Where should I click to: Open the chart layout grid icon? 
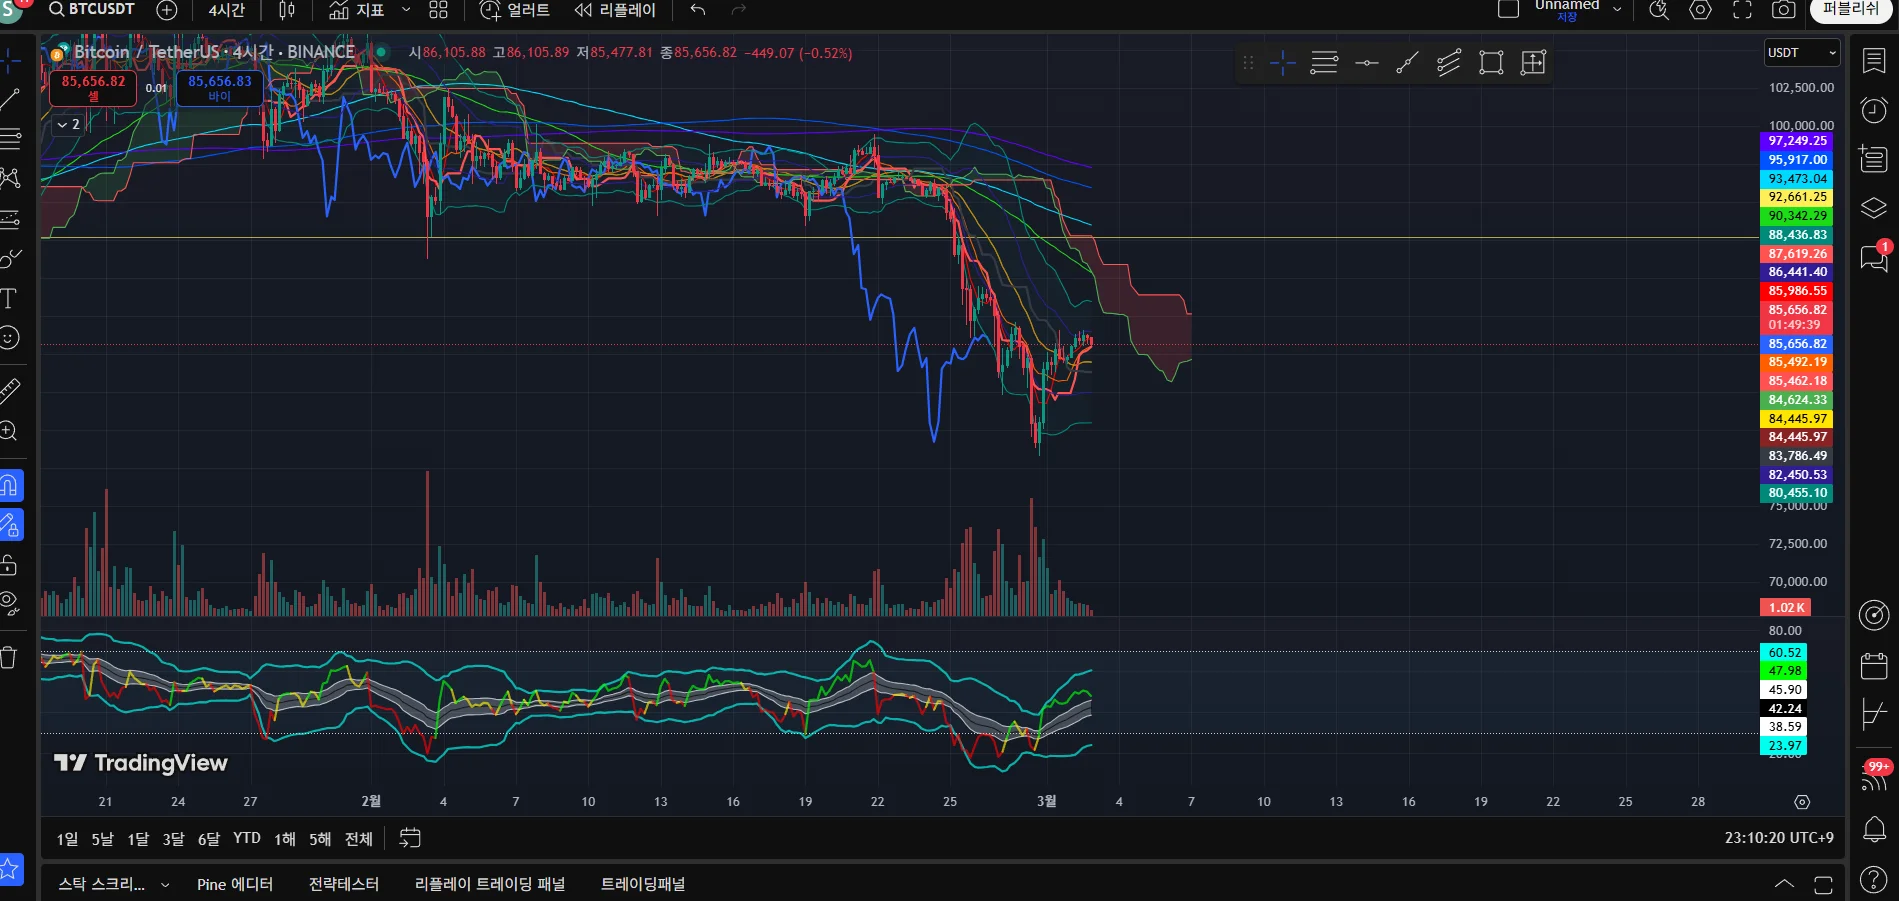[x=438, y=10]
